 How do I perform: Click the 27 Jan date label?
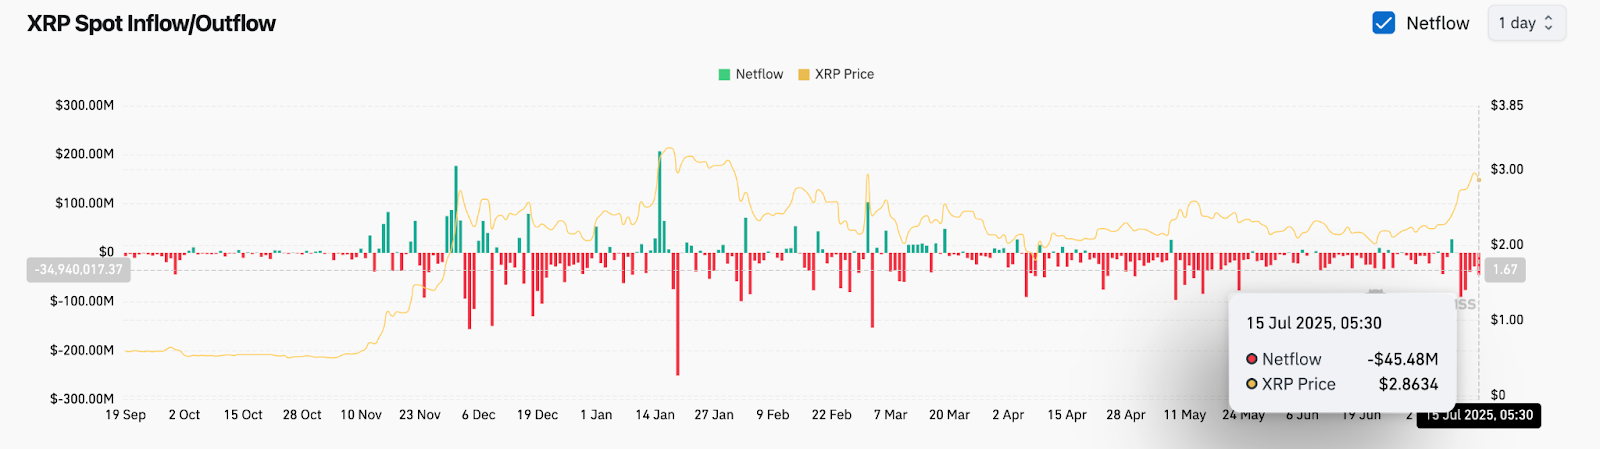coord(714,414)
